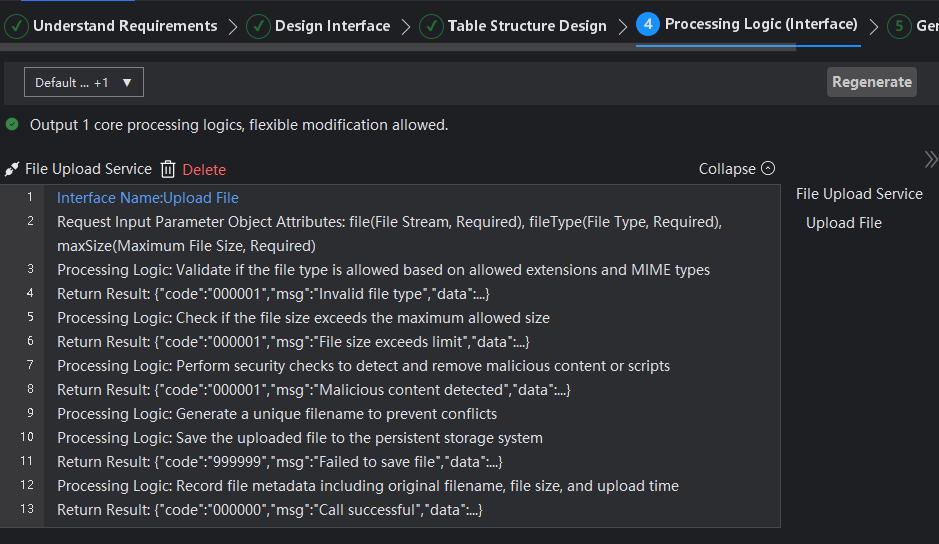Click the wrench icon next to File Upload Service
Screen dimensions: 939x544
pyautogui.click(x=12, y=170)
